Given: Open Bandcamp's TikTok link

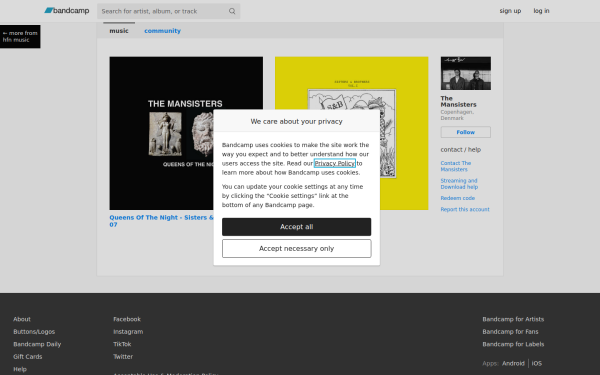Looking at the screenshot, I should click(122, 344).
